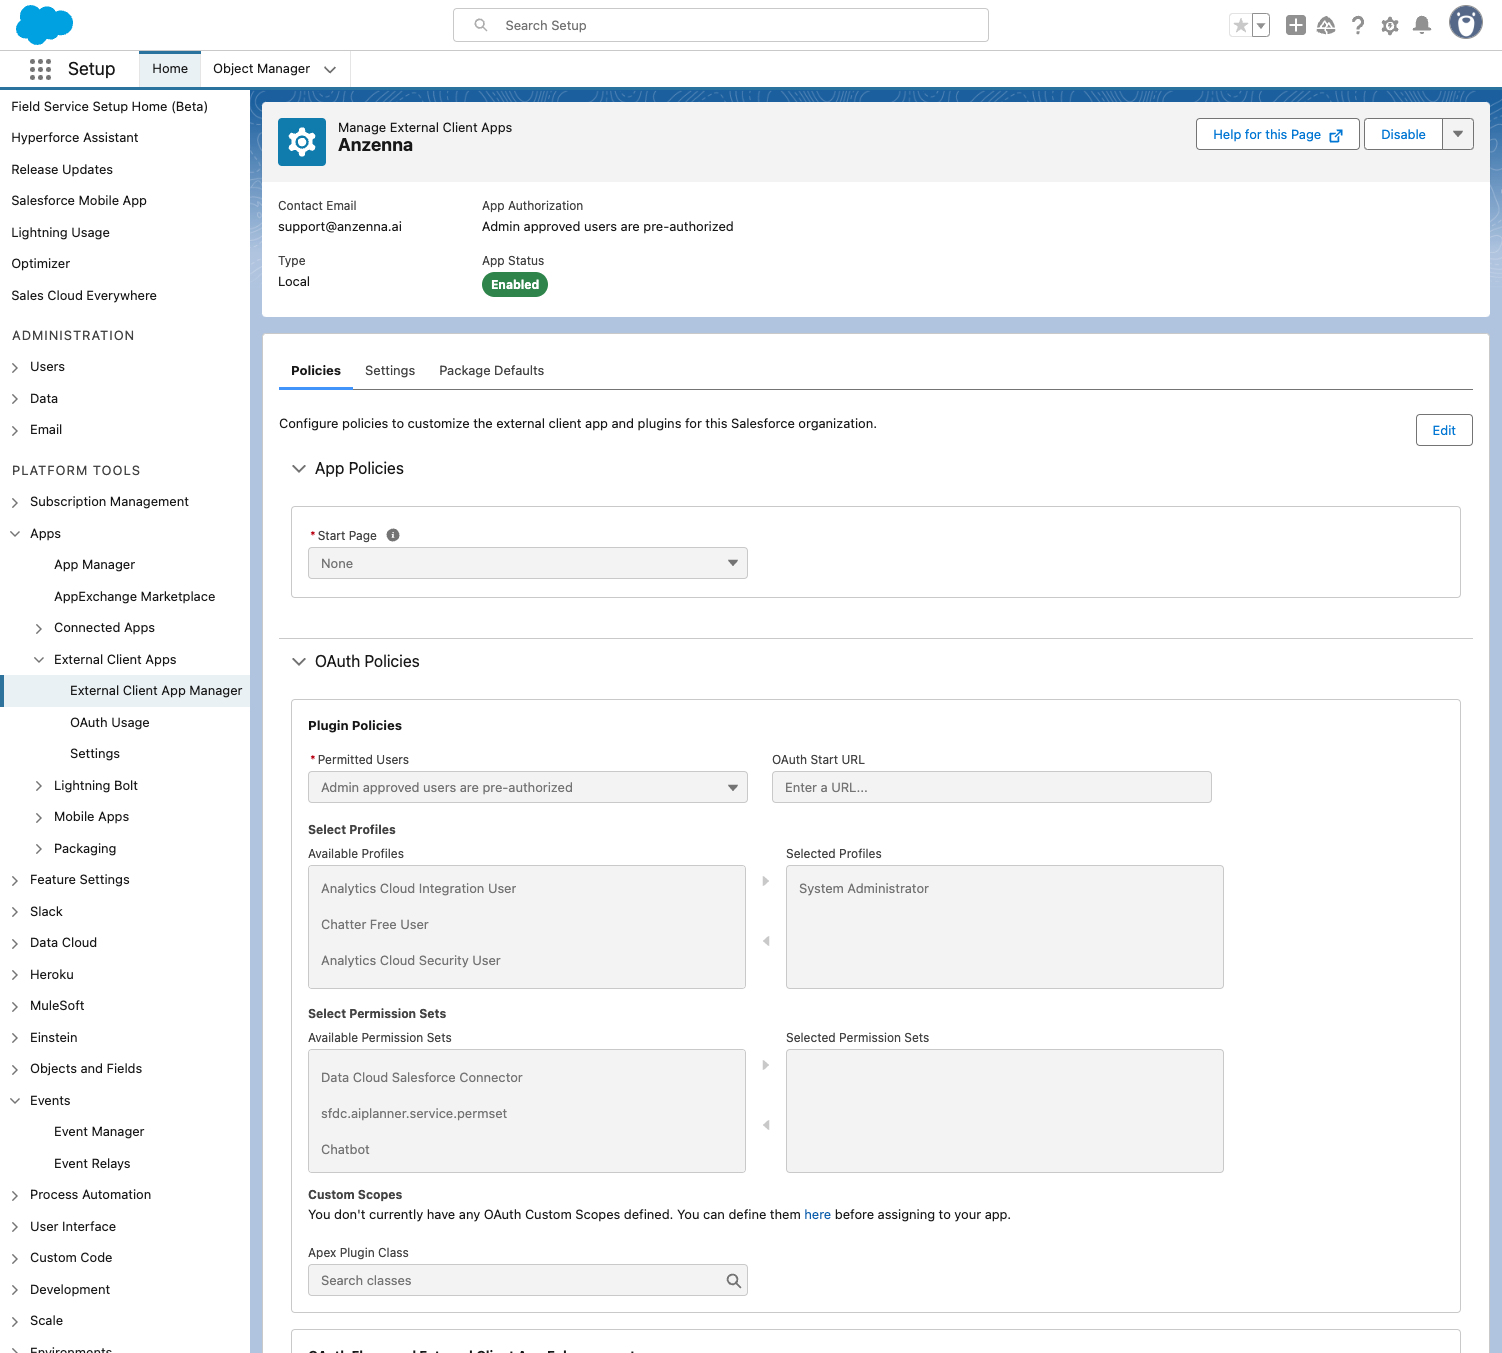Move profile to Selected Profiles arrow

766,881
